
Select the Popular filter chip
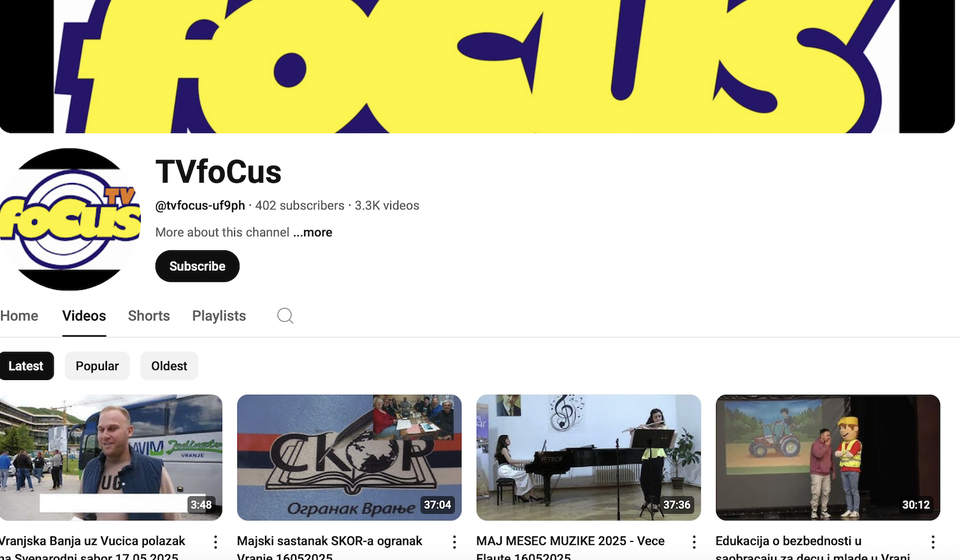(x=97, y=366)
